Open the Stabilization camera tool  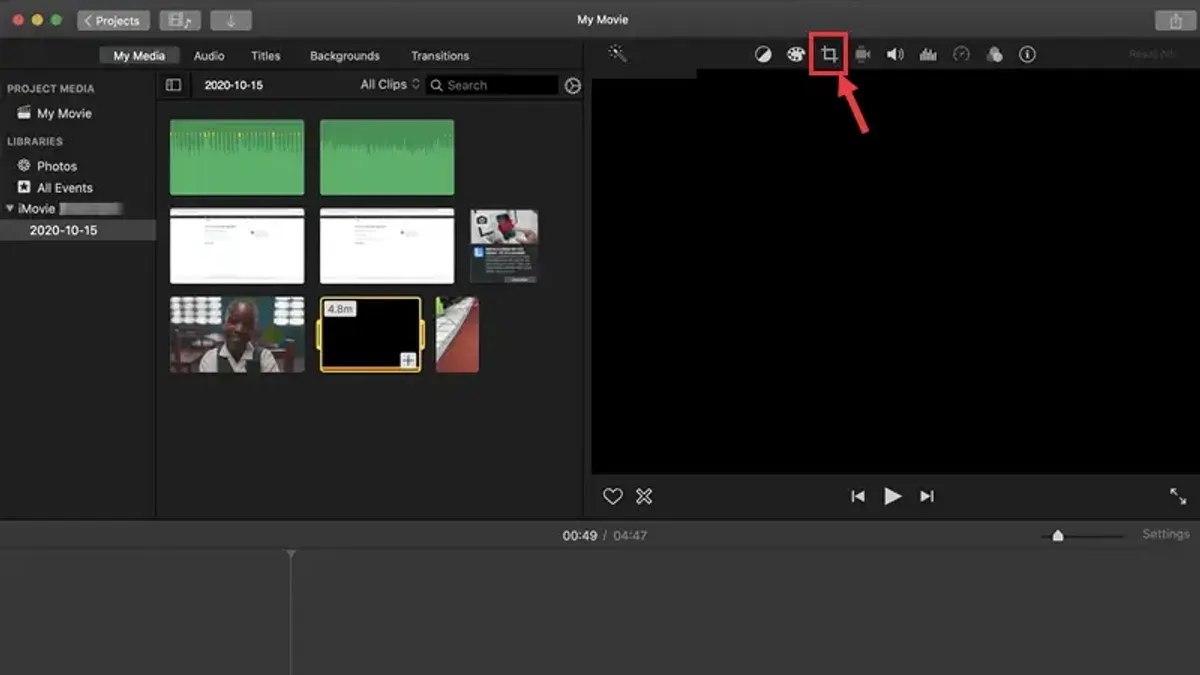pos(862,55)
